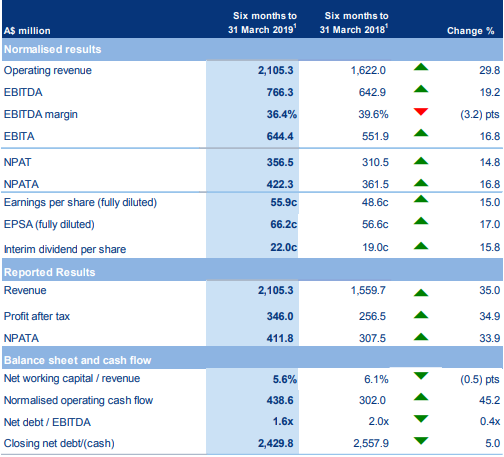Click the 33.9 change value for Reported NPATA
Image resolution: width=504 pixels, height=457 pixels.
(x=490, y=338)
